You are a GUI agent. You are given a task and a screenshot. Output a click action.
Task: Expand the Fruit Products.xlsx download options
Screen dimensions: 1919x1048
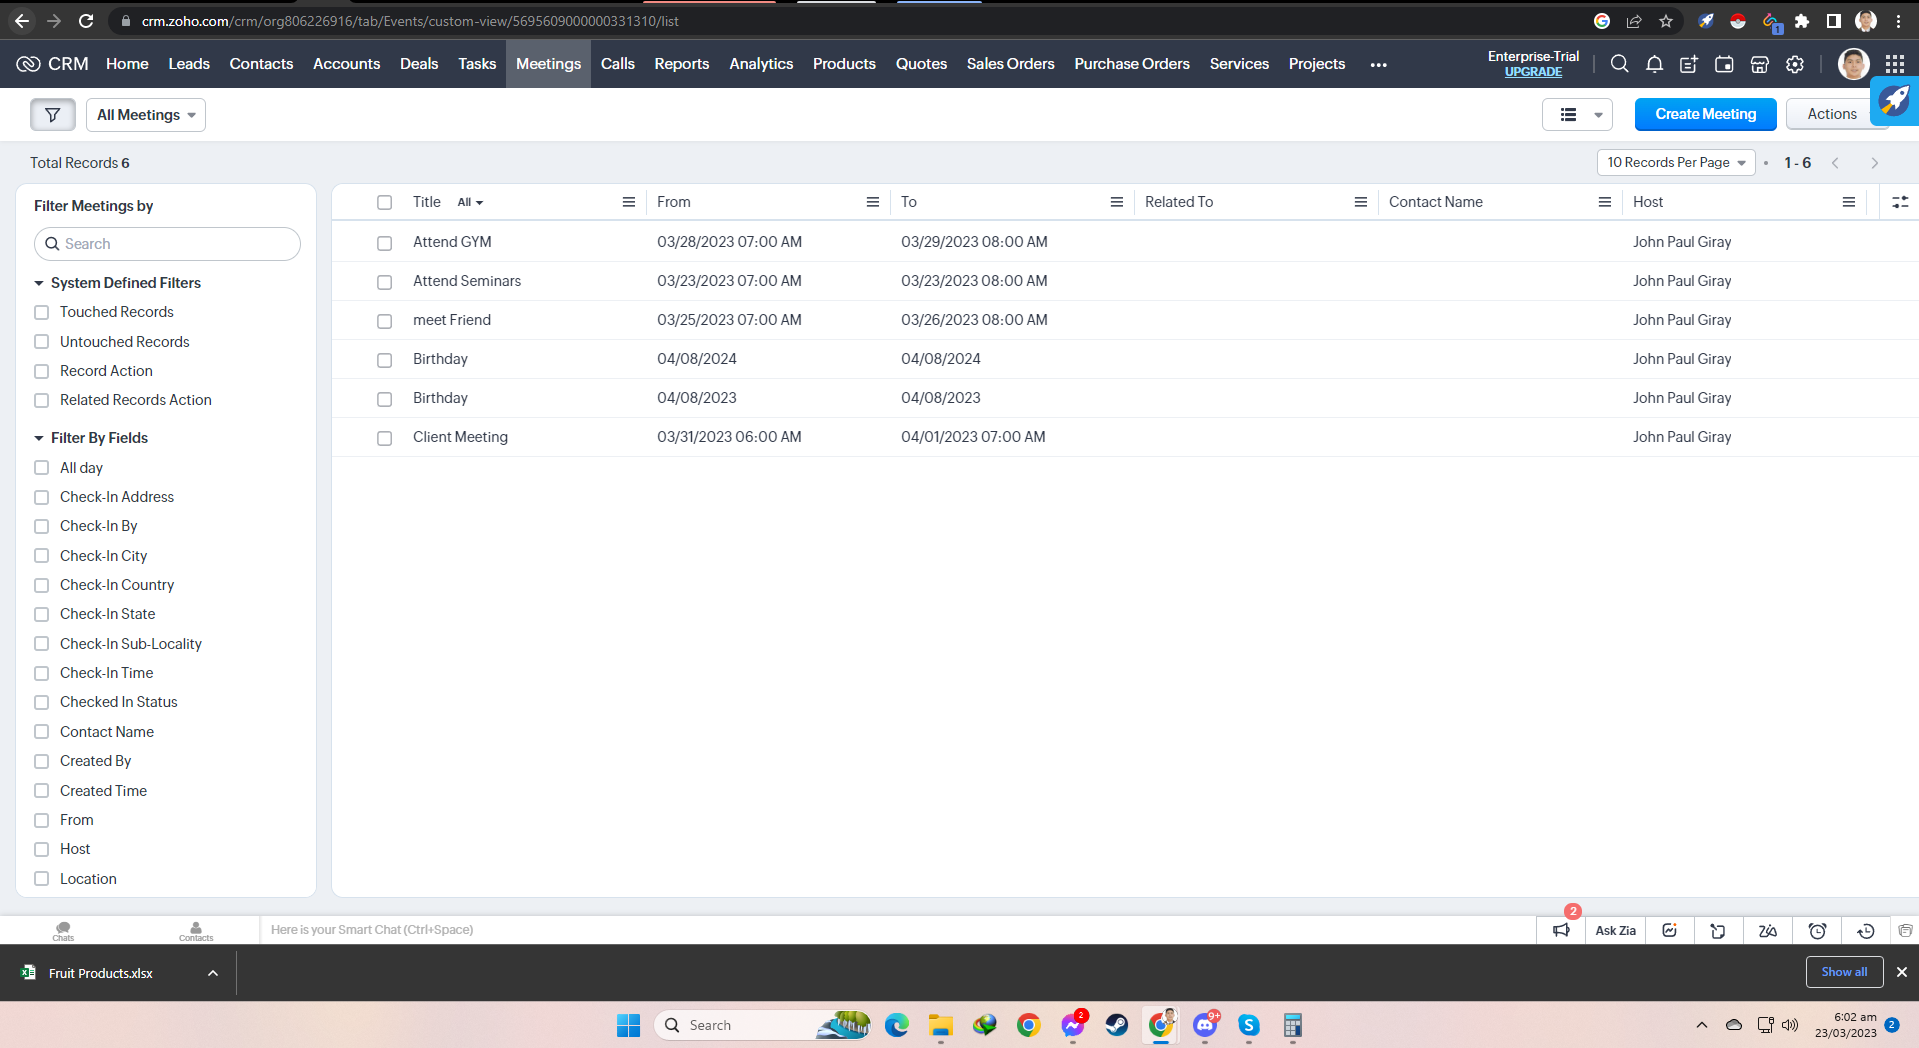click(213, 973)
